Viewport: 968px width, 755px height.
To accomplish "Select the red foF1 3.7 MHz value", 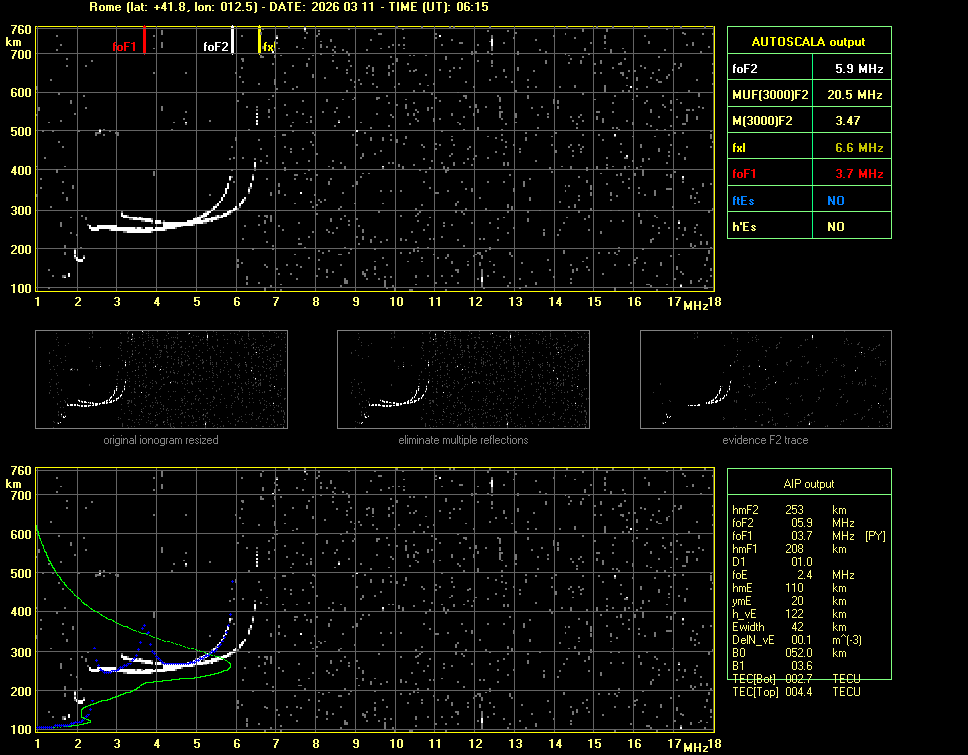I will (x=859, y=174).
